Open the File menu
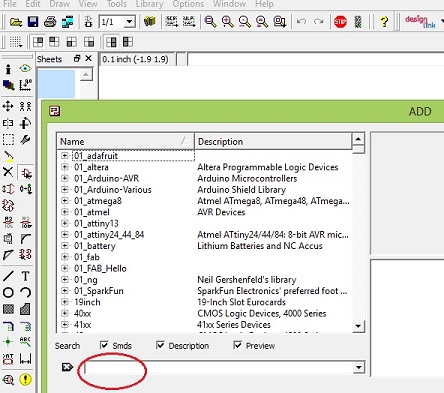The height and width of the screenshot is (393, 444). coord(10,4)
